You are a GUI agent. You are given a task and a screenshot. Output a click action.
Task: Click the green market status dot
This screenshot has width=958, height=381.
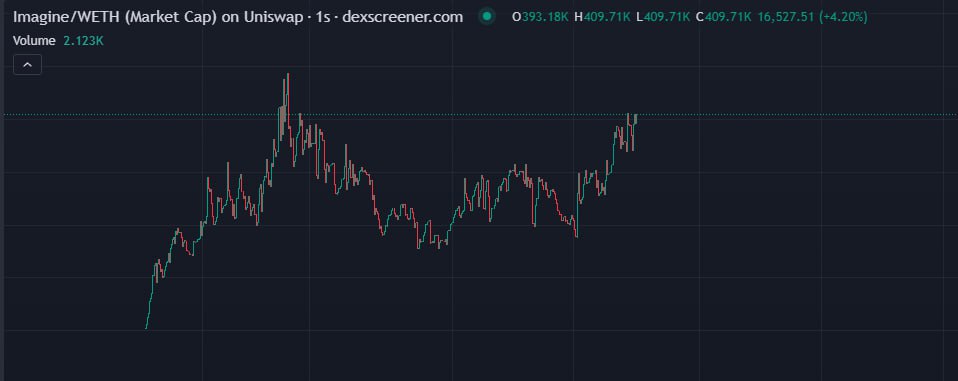pos(486,16)
